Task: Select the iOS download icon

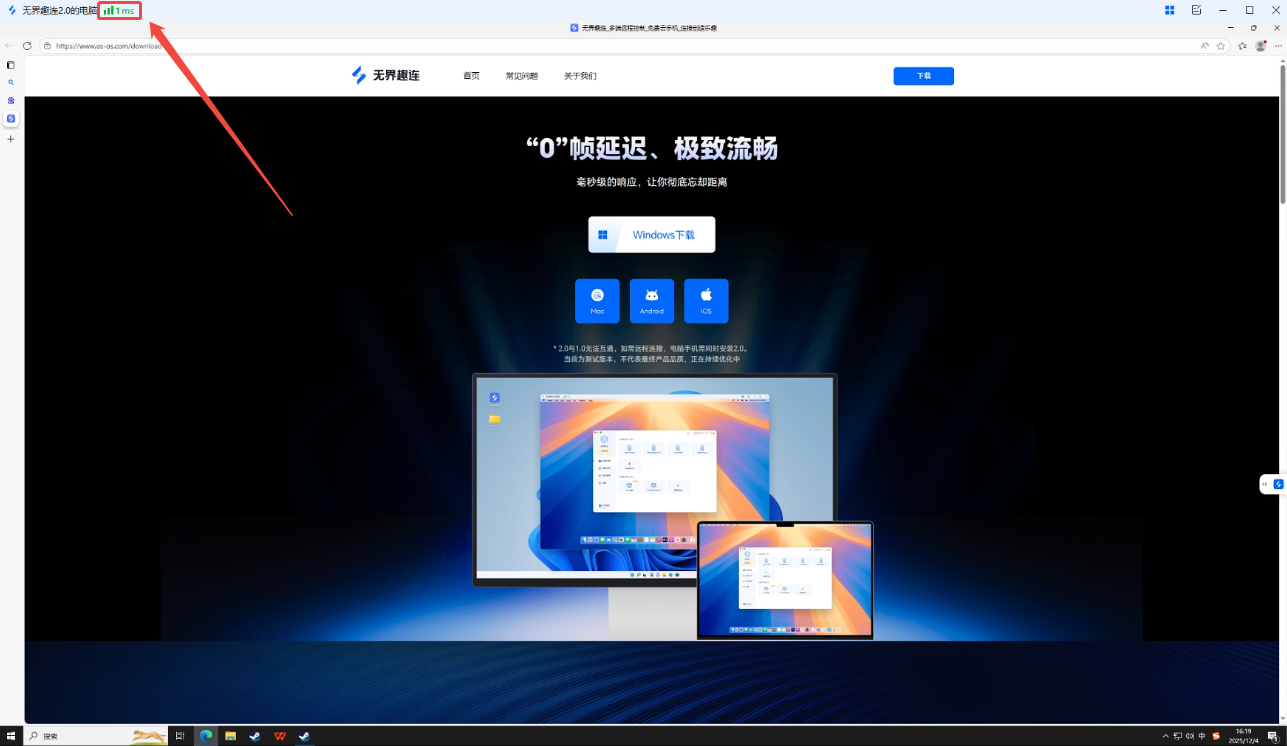Action: [707, 300]
